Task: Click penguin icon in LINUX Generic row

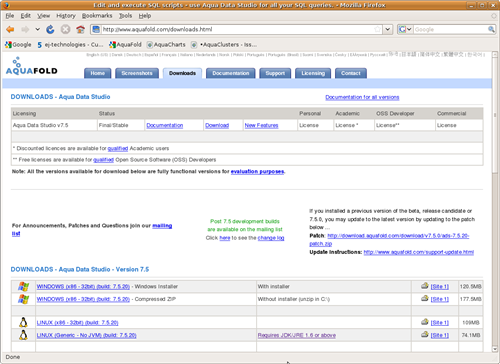Action: (23, 335)
